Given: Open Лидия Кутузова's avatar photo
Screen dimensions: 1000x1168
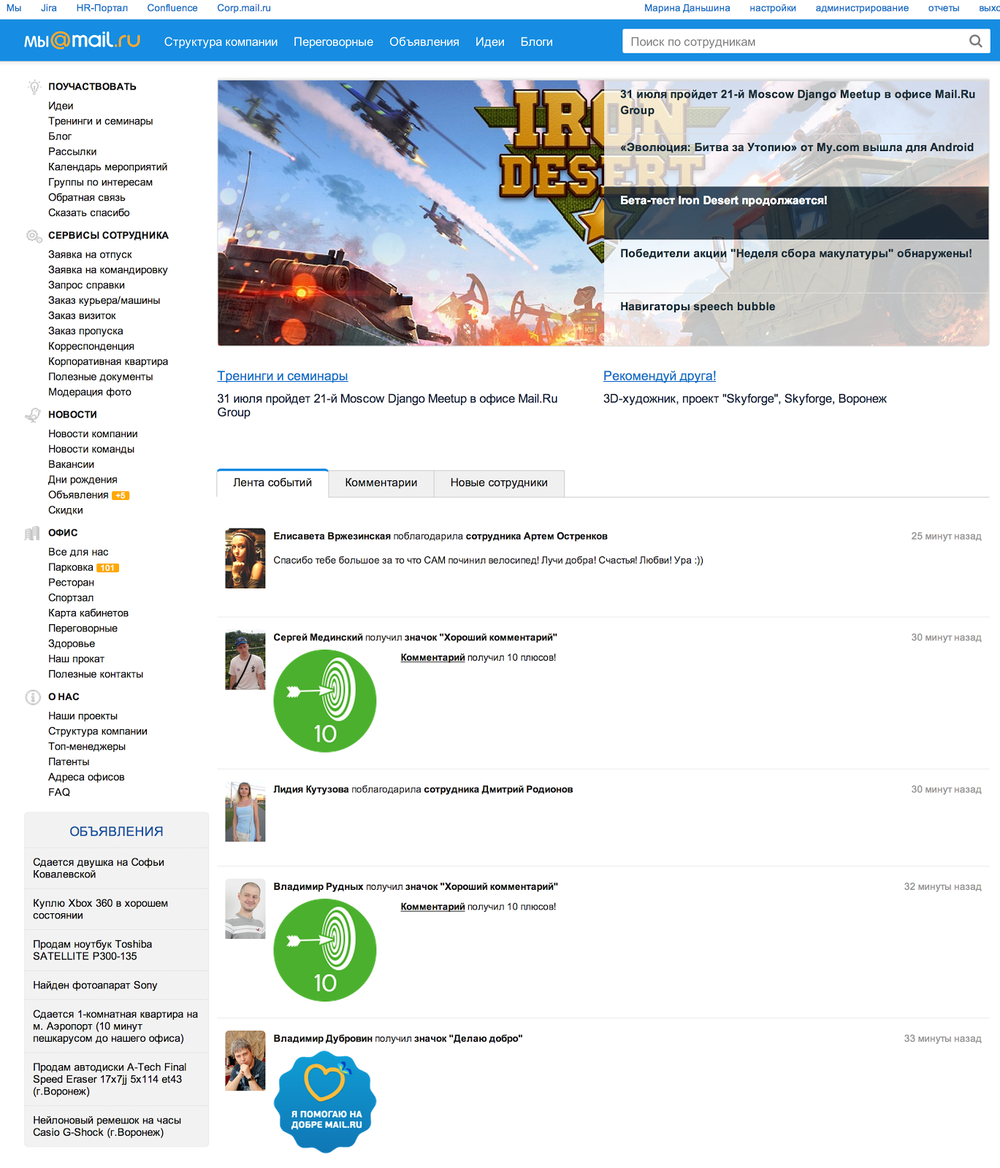Looking at the screenshot, I should click(245, 812).
